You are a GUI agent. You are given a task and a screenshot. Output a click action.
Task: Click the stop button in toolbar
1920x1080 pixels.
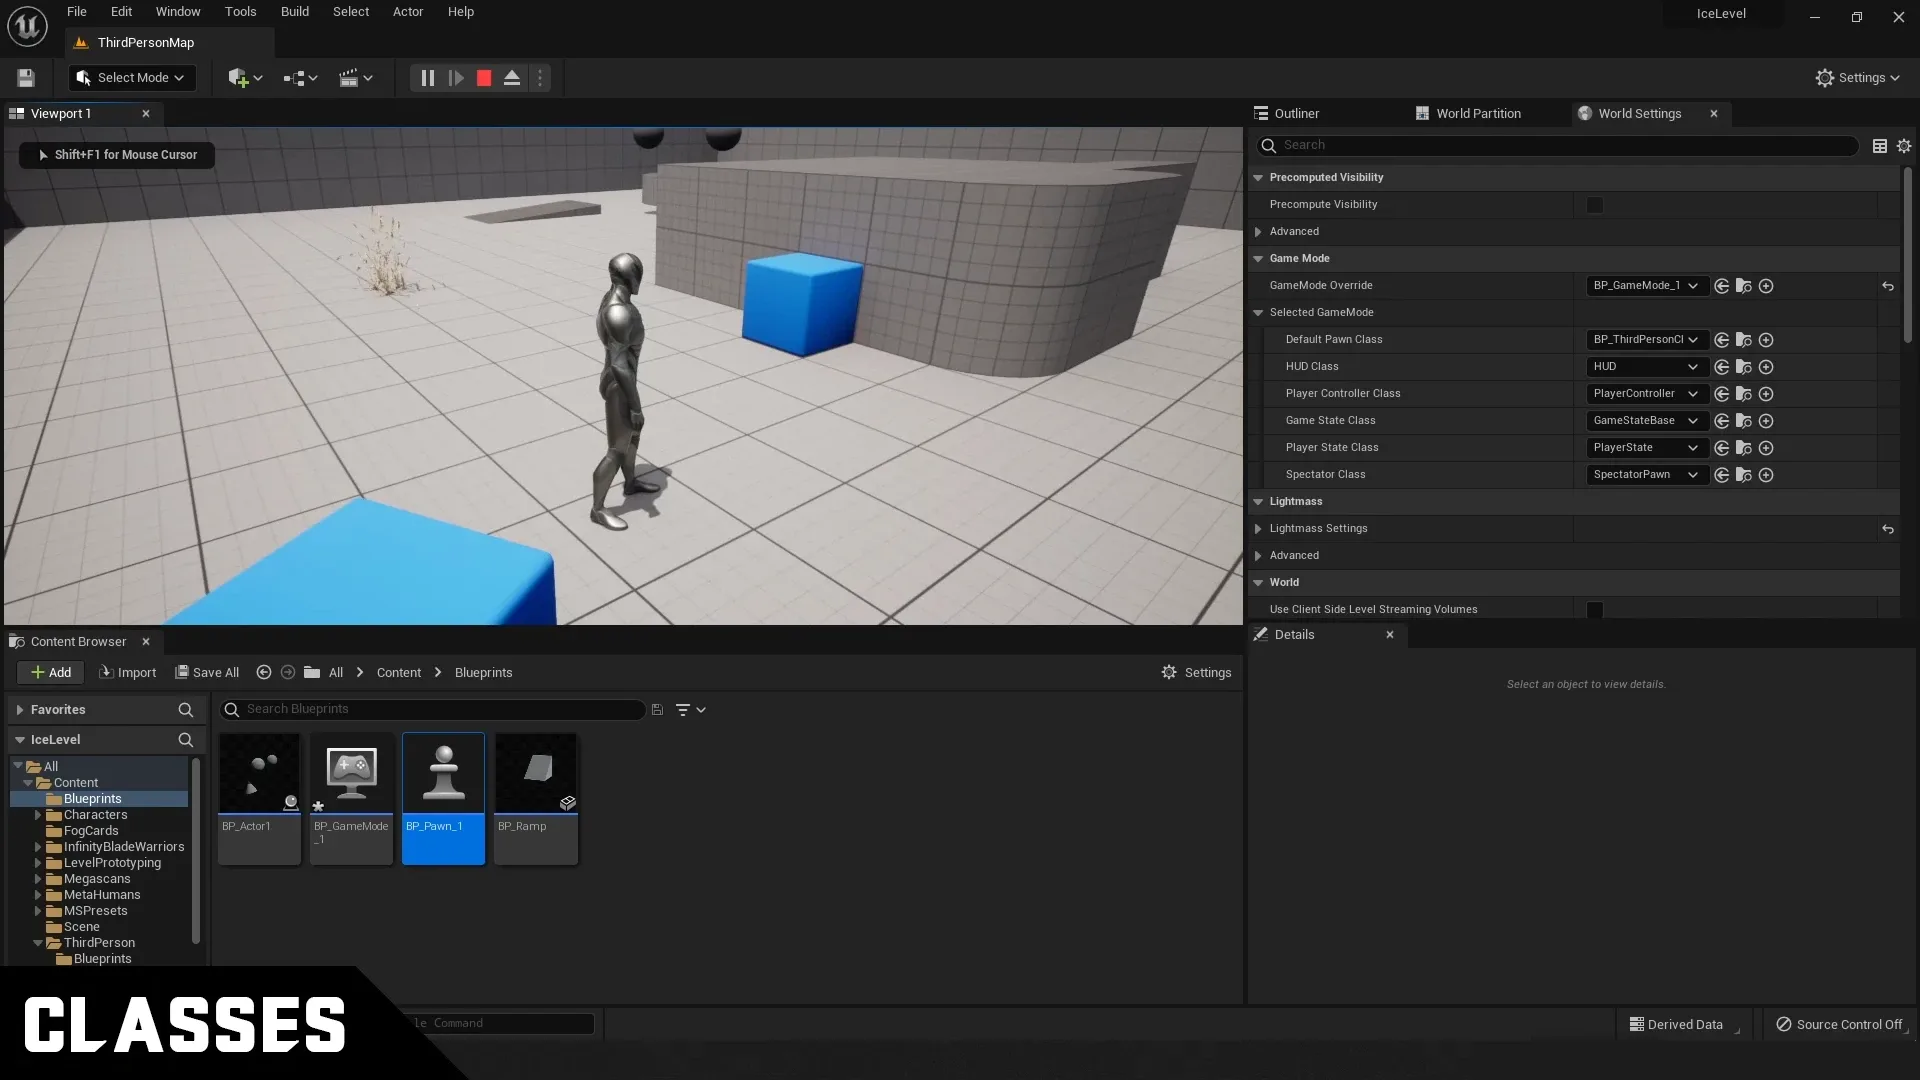(x=483, y=76)
